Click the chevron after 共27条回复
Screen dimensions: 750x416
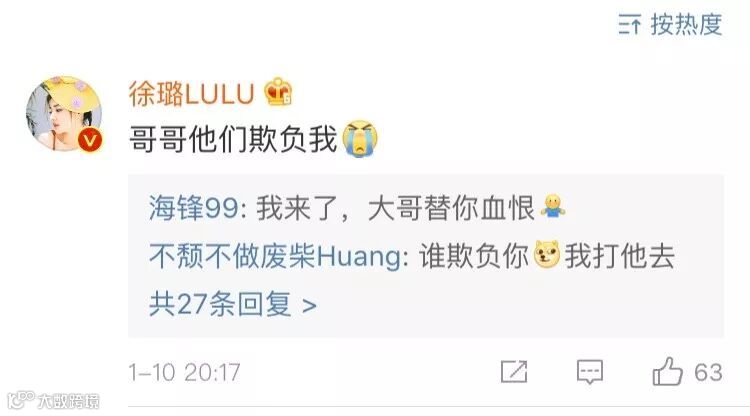[x=309, y=306]
